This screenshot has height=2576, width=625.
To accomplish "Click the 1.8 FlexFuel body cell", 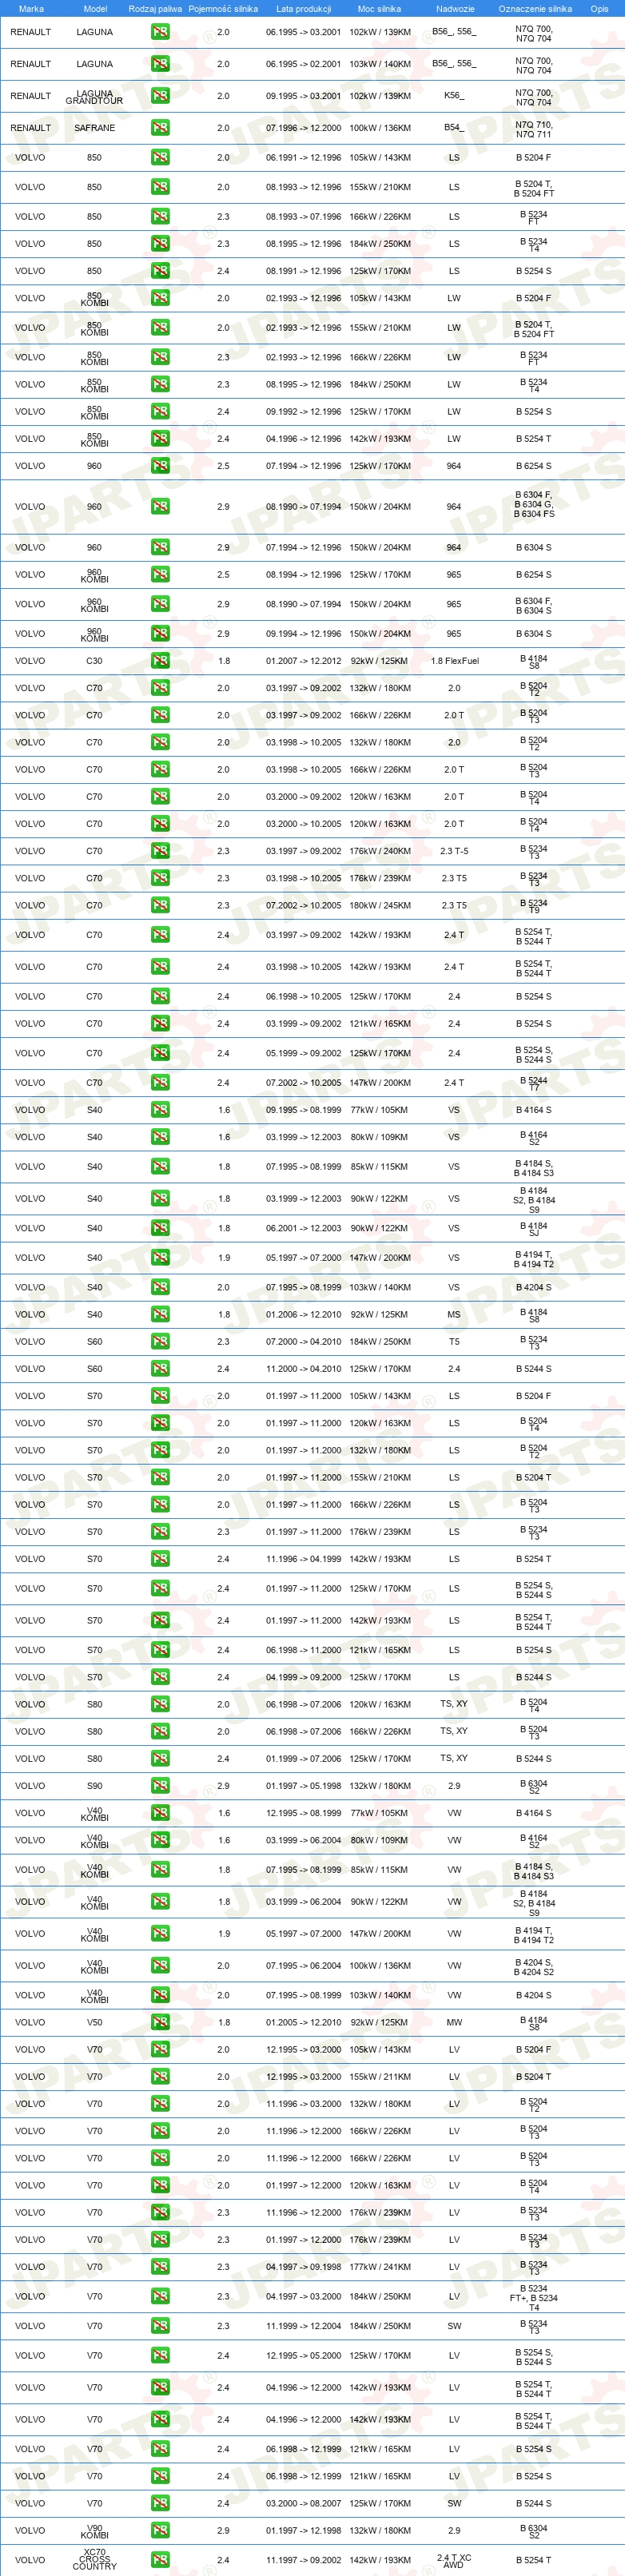I will click(x=454, y=661).
